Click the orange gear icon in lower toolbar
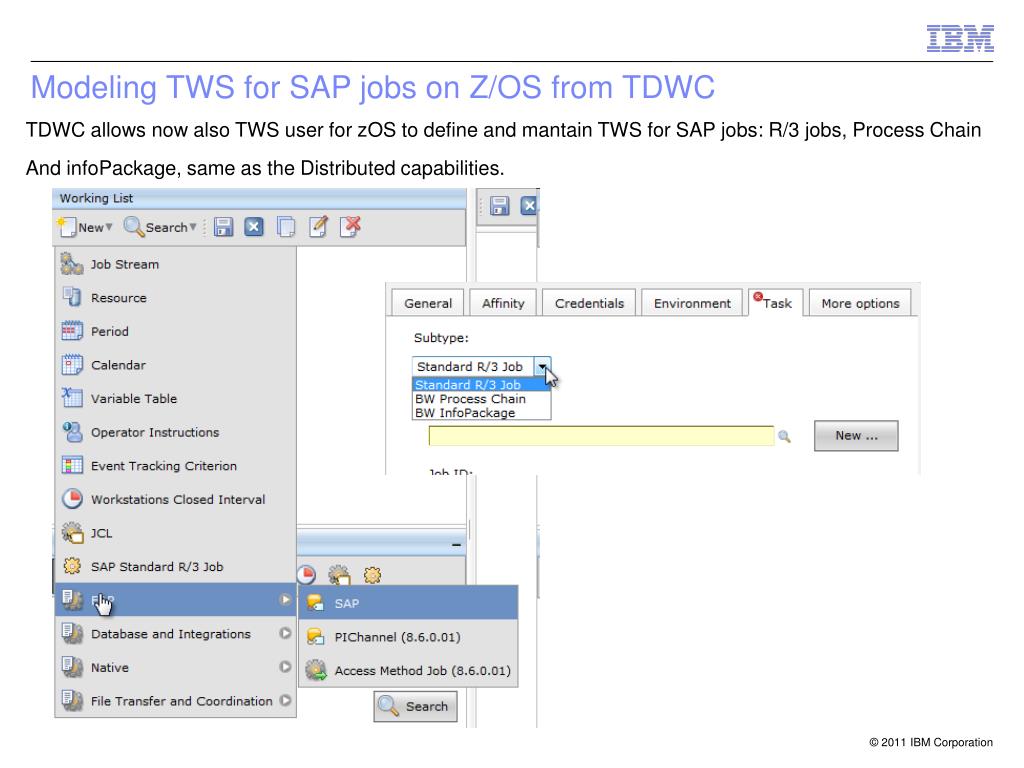Viewport: 1024px width, 768px height. [x=372, y=575]
